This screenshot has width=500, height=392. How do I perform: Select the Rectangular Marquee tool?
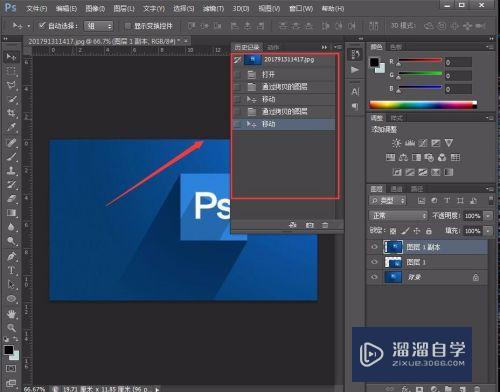coord(11,71)
